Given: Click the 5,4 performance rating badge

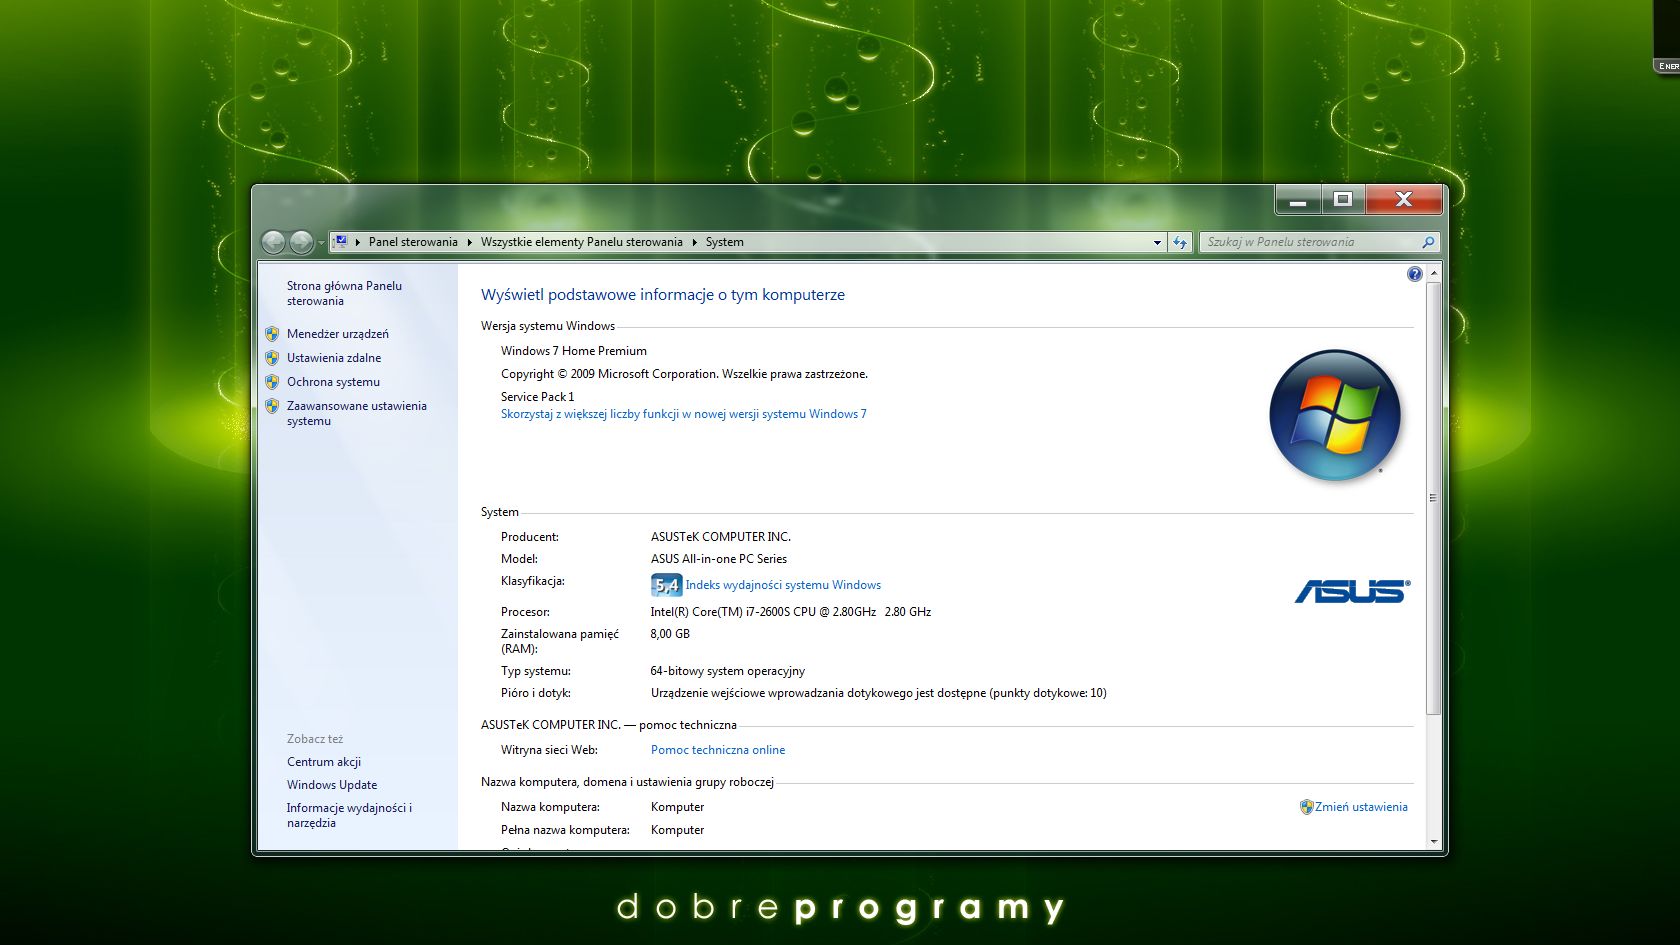Looking at the screenshot, I should [666, 585].
